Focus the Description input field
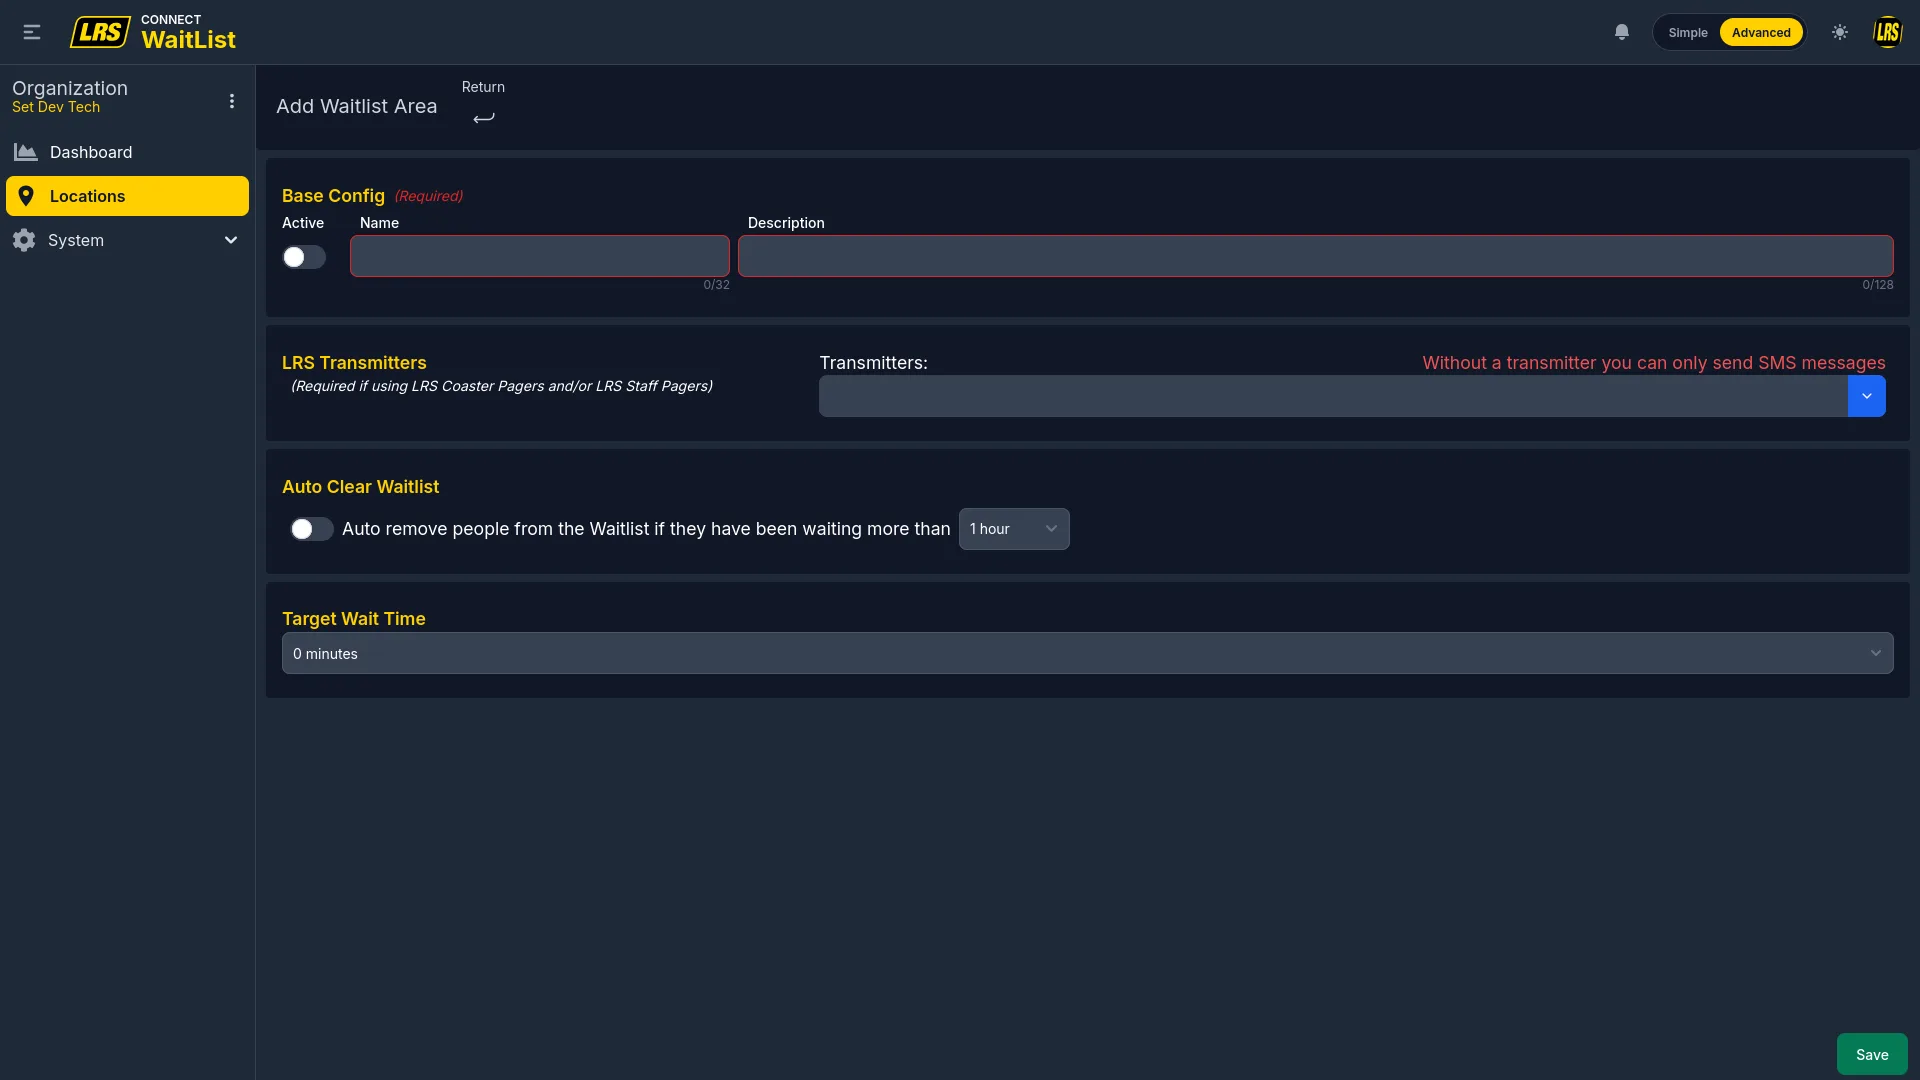Screen dimensions: 1920x1080 [1315, 256]
